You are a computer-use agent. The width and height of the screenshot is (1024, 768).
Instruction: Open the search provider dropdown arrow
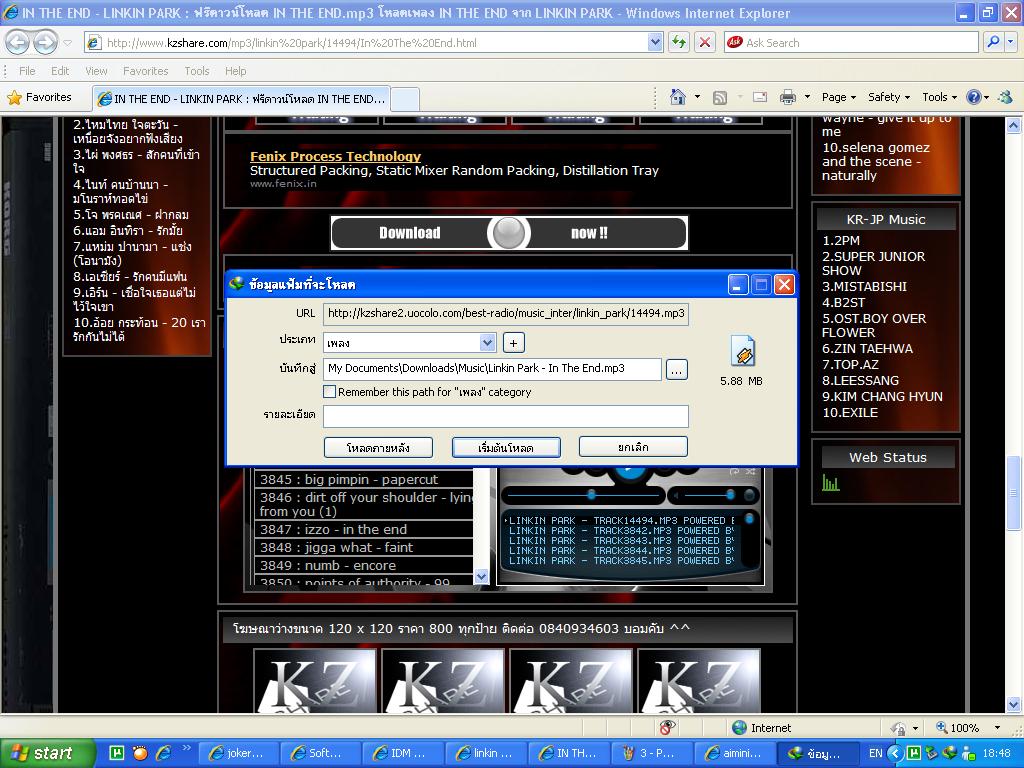tap(1011, 42)
